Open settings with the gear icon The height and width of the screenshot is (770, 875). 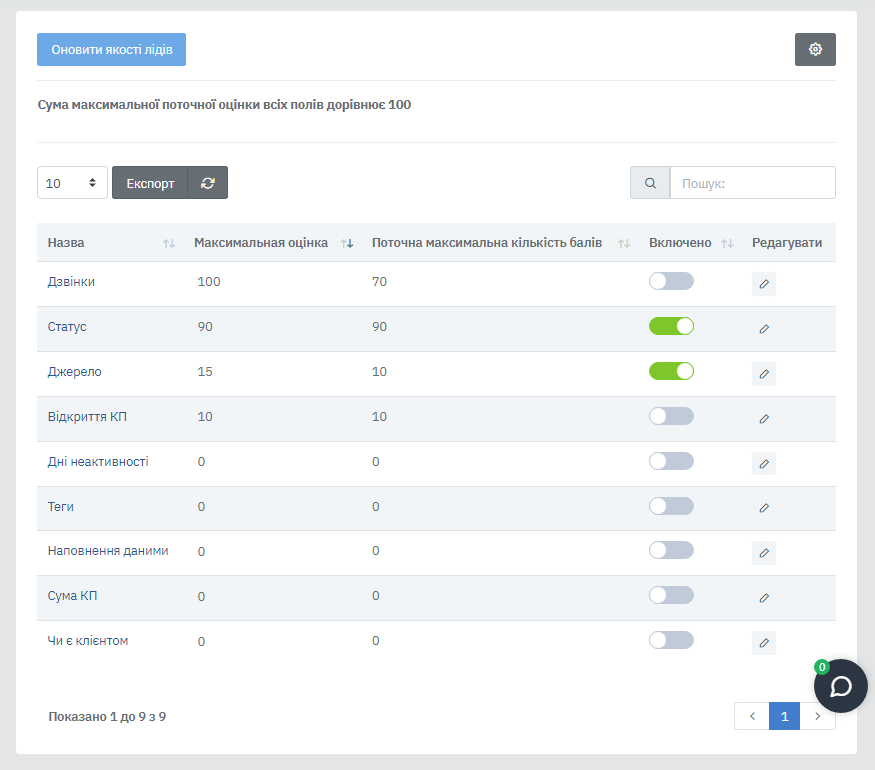point(815,50)
